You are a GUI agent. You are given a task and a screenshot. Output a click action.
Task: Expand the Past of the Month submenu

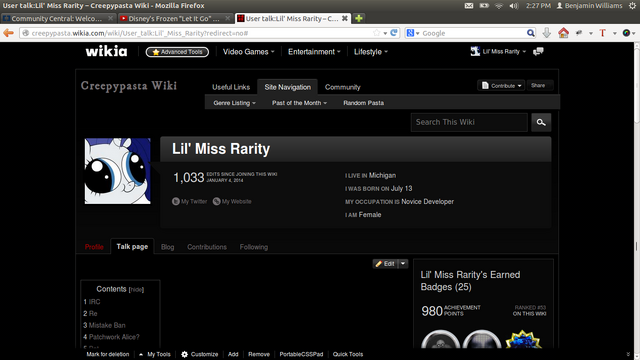pyautogui.click(x=299, y=103)
